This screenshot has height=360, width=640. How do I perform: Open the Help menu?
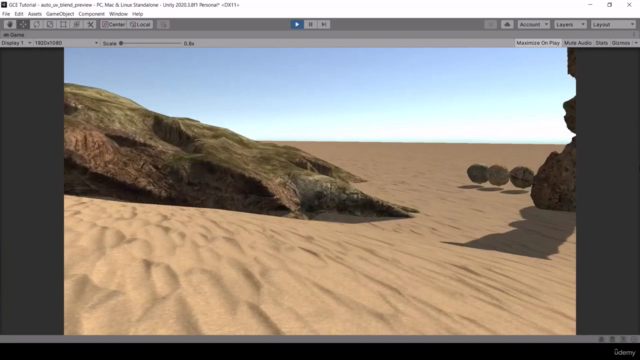pyautogui.click(x=138, y=14)
